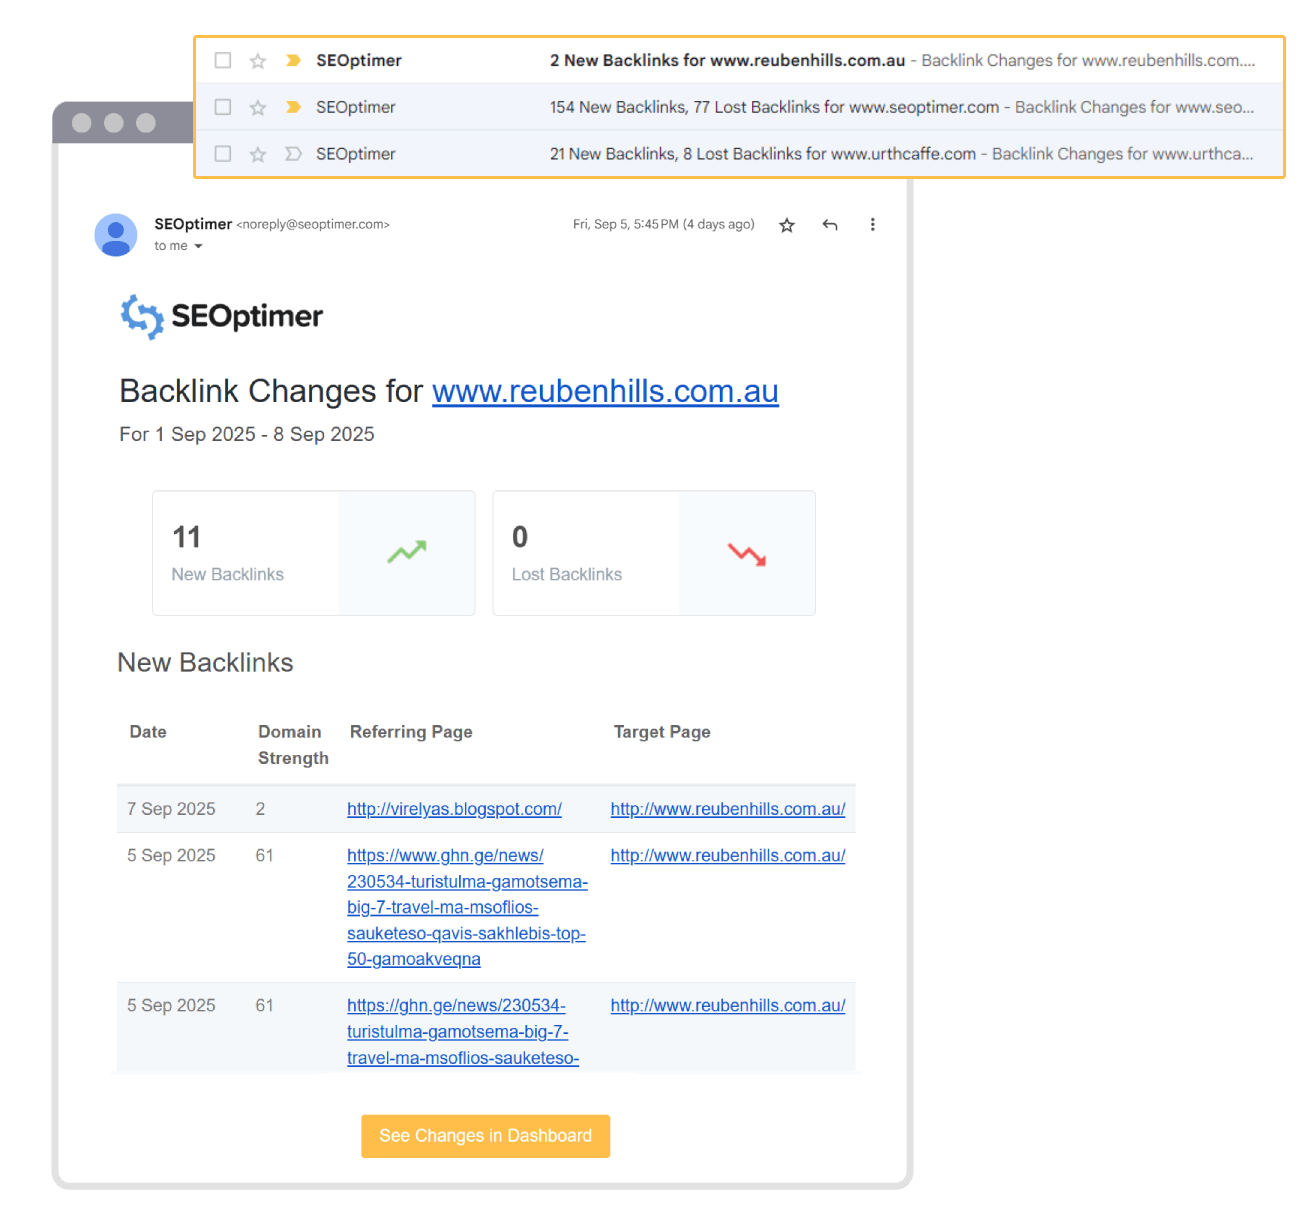Image resolution: width=1300 pixels, height=1220 pixels.
Task: Star the opened SEOptimer message
Action: [x=787, y=225]
